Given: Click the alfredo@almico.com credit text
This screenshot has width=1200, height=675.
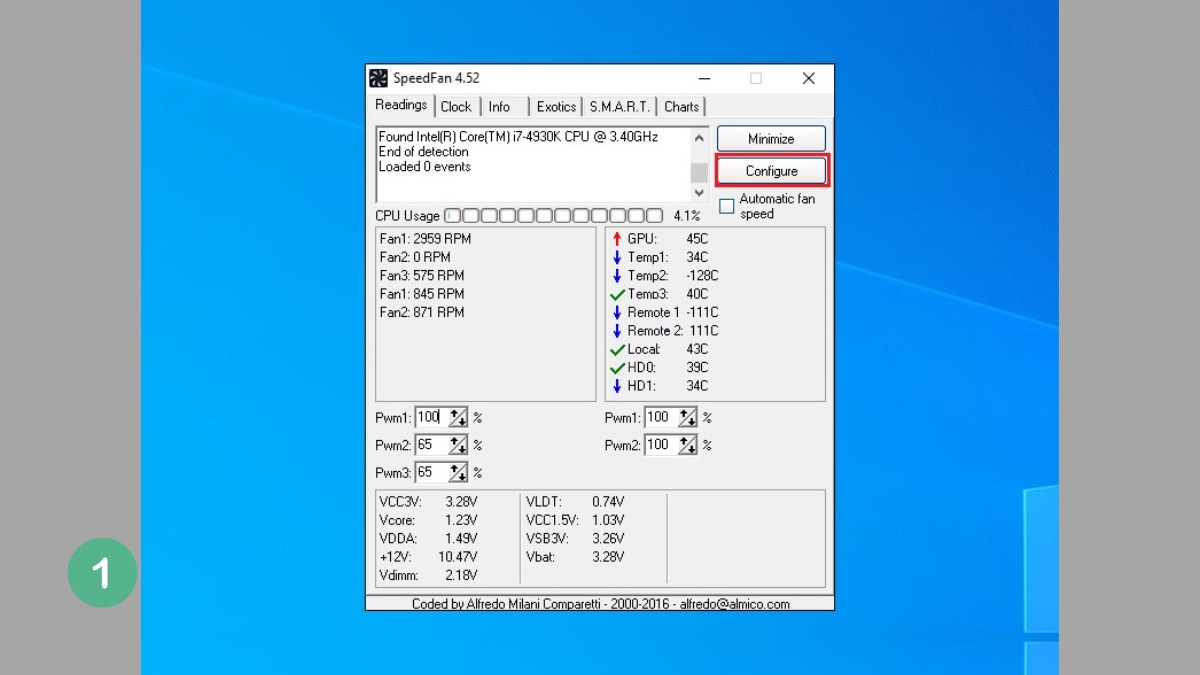Looking at the screenshot, I should tap(734, 604).
